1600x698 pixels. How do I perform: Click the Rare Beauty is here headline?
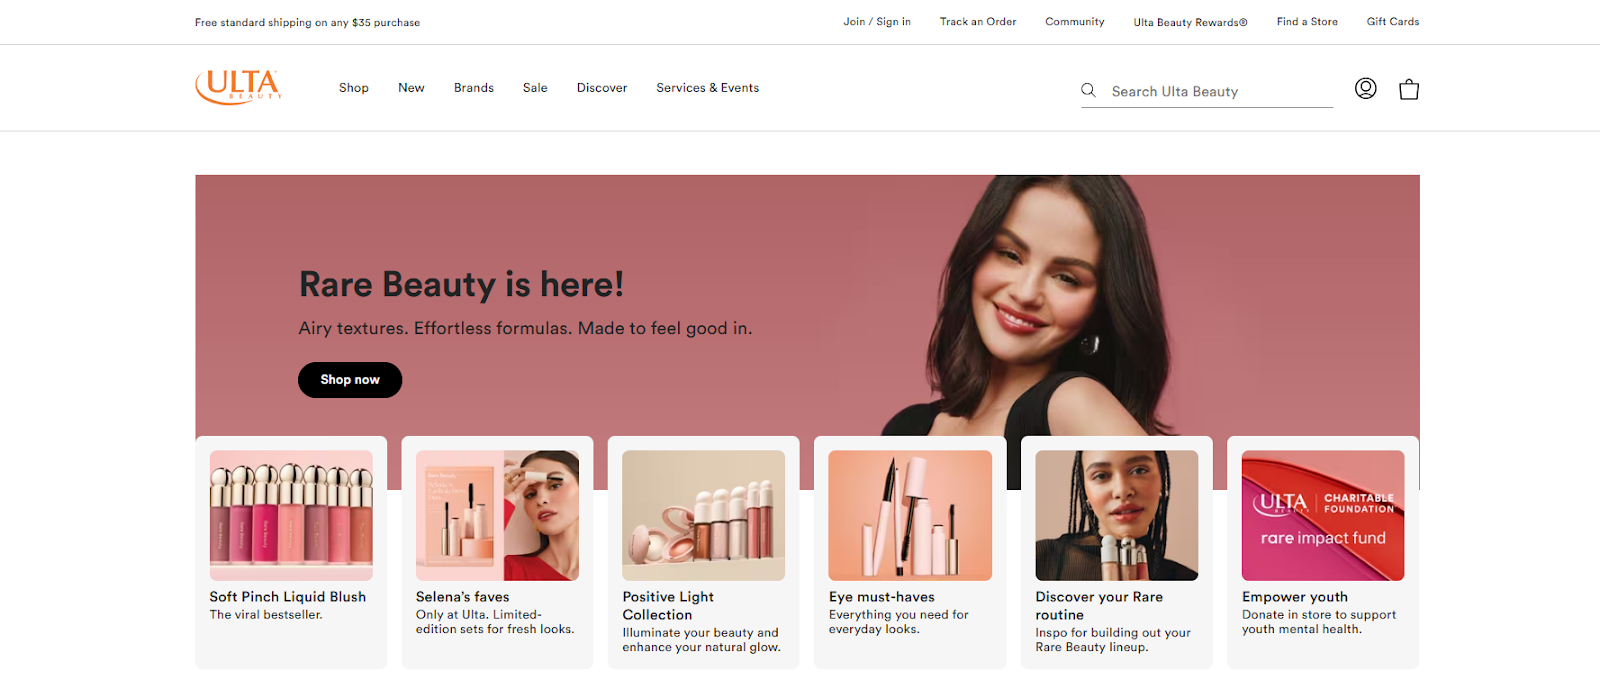[x=461, y=285]
